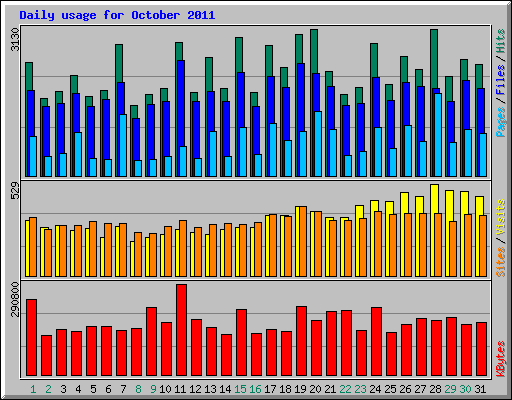The height and width of the screenshot is (400, 512).
Task: Click the cyan pages bar for day 28
Action: [x=438, y=135]
